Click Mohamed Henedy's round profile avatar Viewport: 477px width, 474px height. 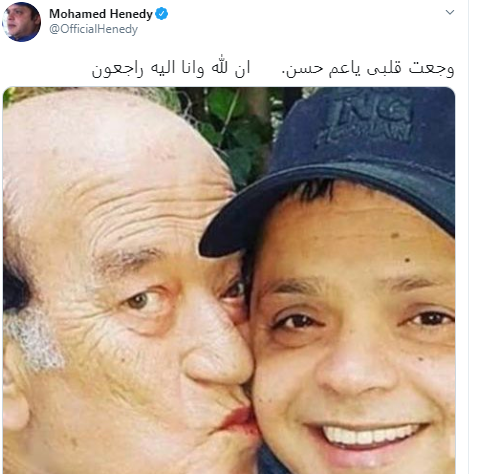tap(21, 22)
